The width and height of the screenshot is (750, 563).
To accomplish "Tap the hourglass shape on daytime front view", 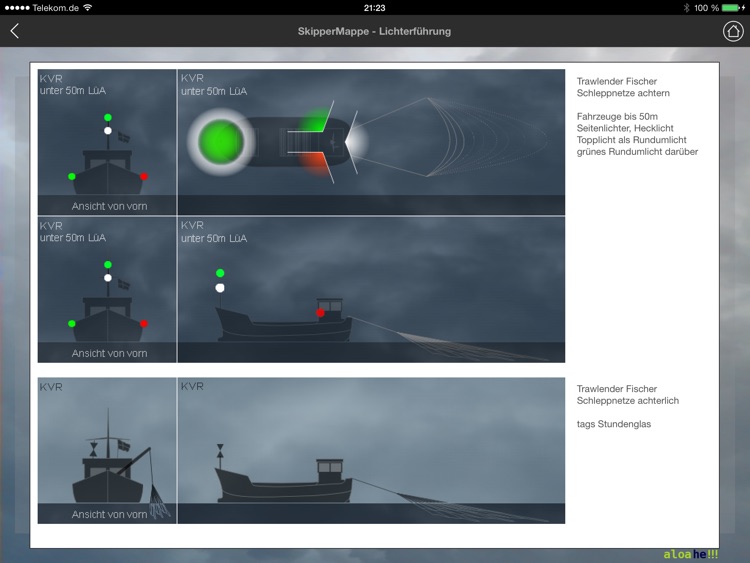I will [x=94, y=450].
